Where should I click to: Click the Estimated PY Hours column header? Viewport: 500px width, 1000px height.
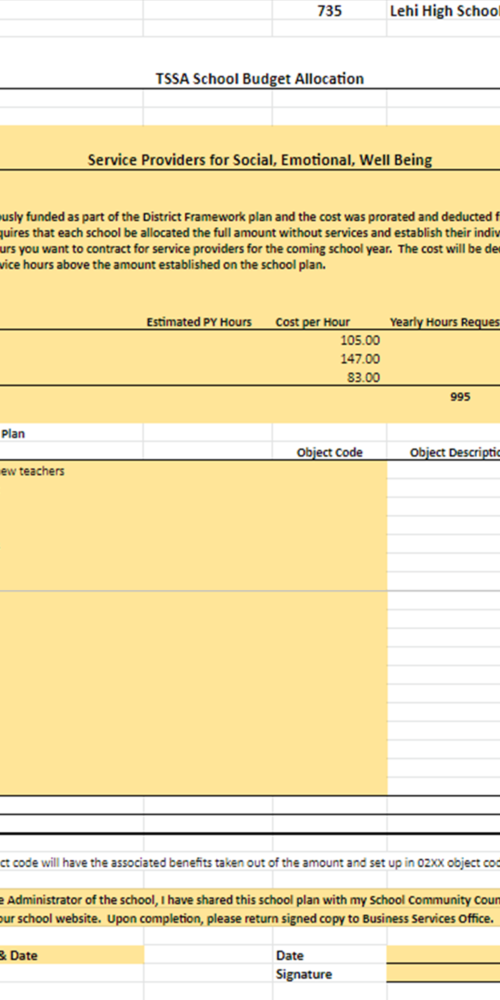click(x=199, y=322)
